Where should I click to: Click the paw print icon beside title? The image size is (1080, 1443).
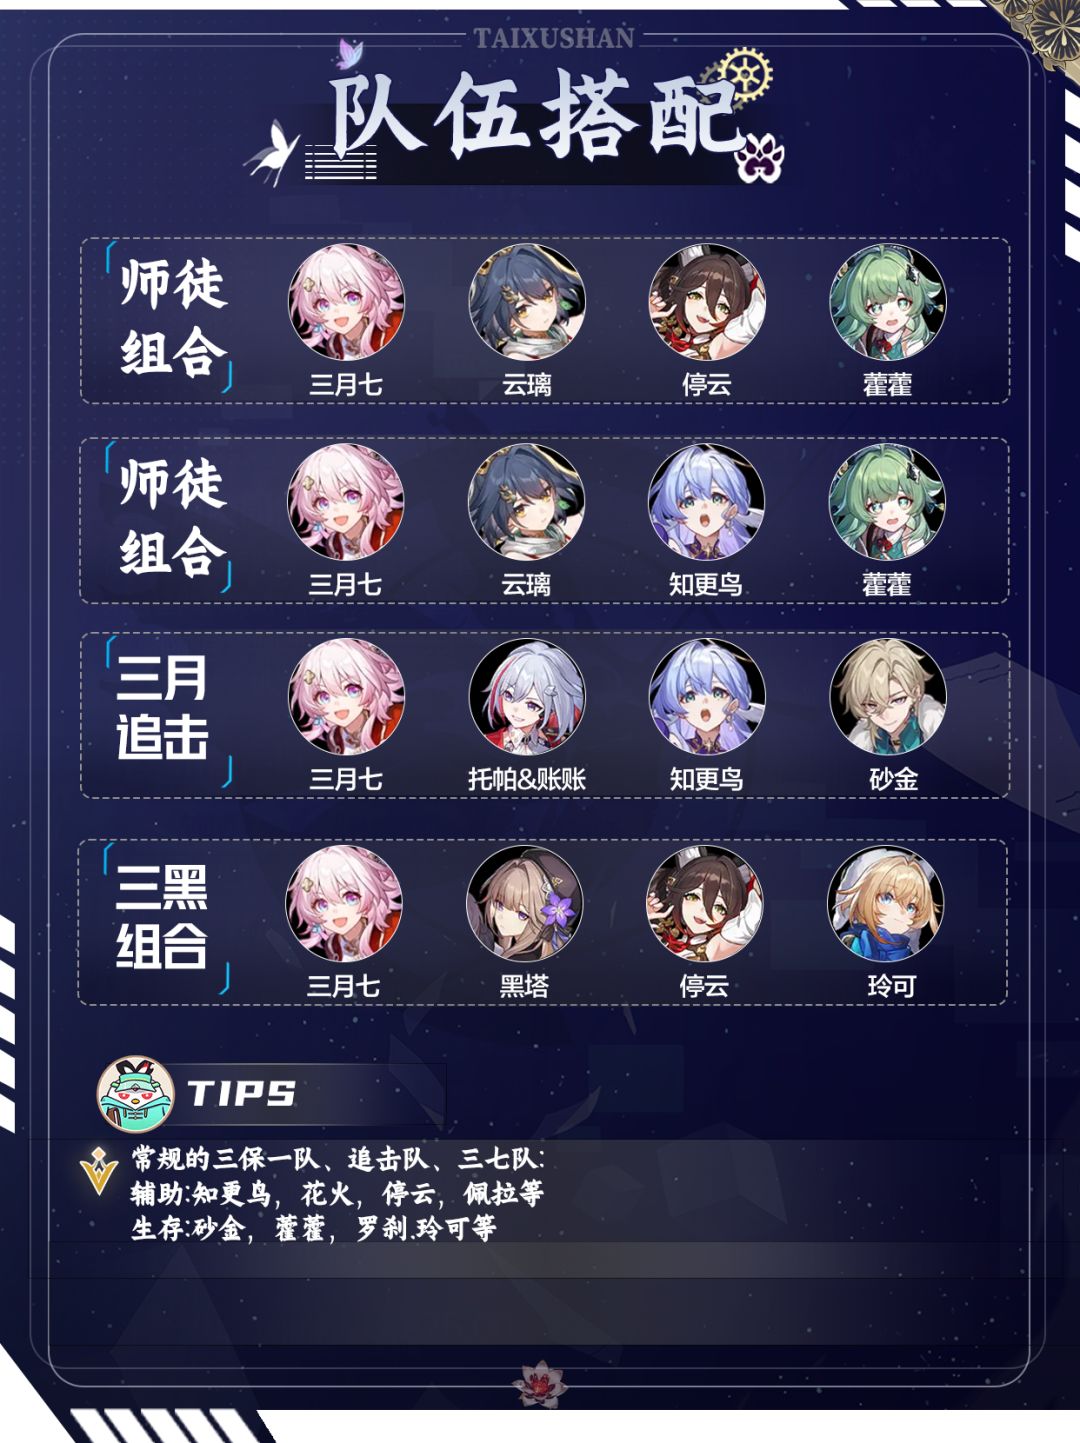tap(760, 159)
